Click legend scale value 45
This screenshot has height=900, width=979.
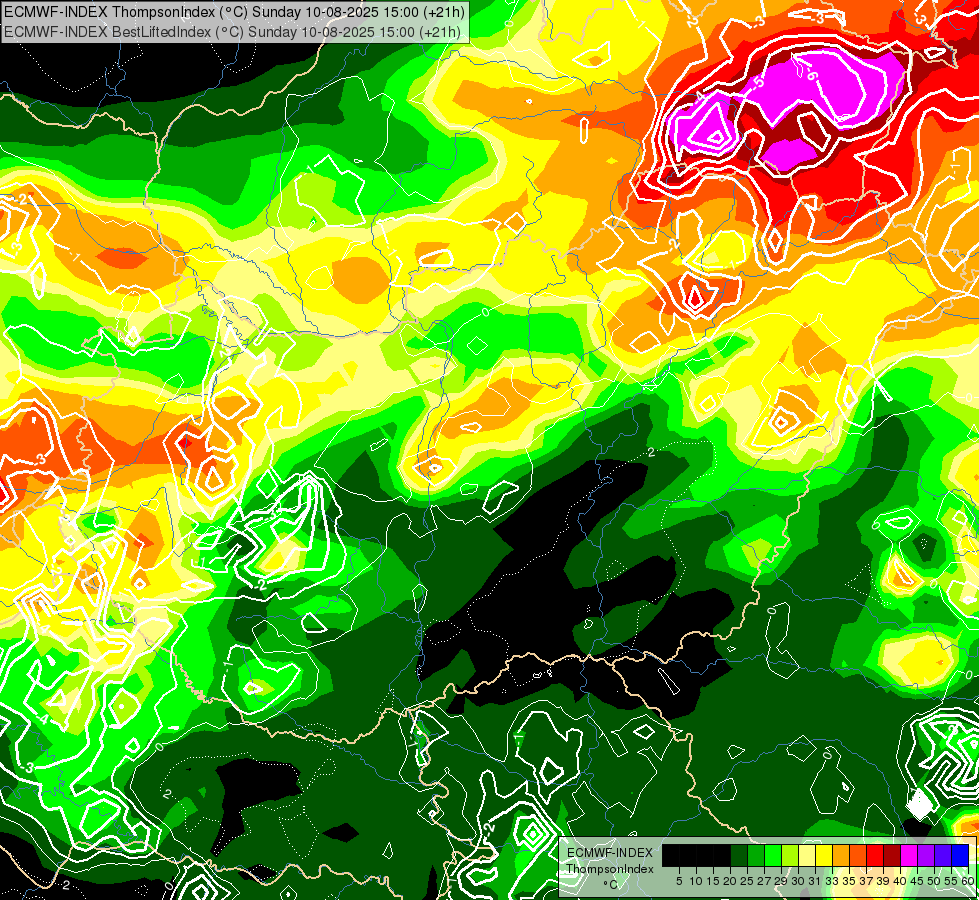[x=917, y=881]
